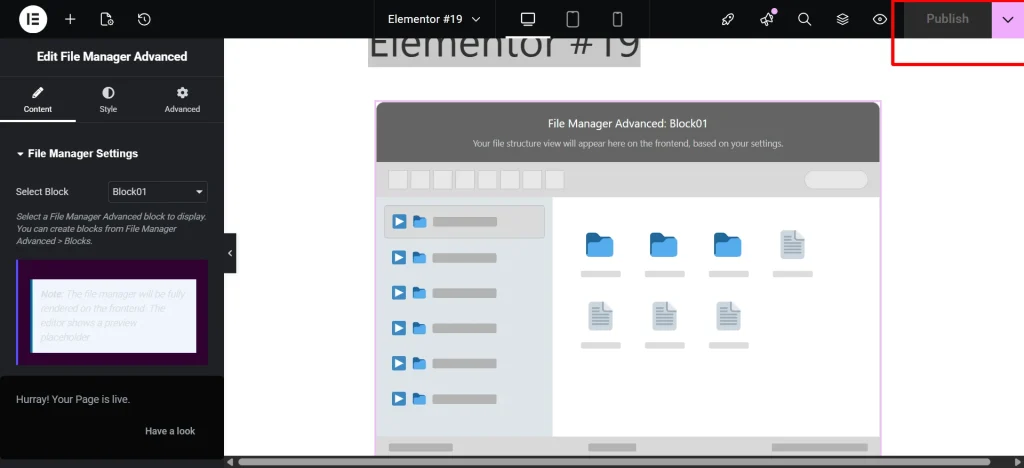Click the horizontal scrollbar thumb
This screenshot has height=468, width=1024.
click(614, 461)
